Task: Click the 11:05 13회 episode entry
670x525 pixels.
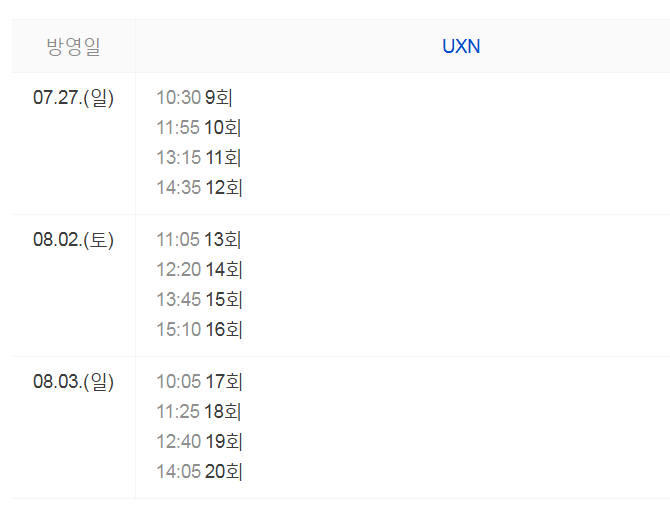Action: 199,240
